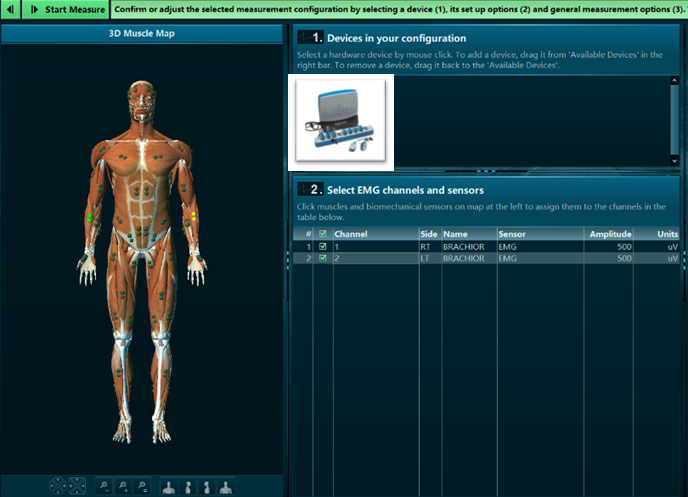Click the EMG sensor cell in row 2
The width and height of the screenshot is (688, 497).
540,258
